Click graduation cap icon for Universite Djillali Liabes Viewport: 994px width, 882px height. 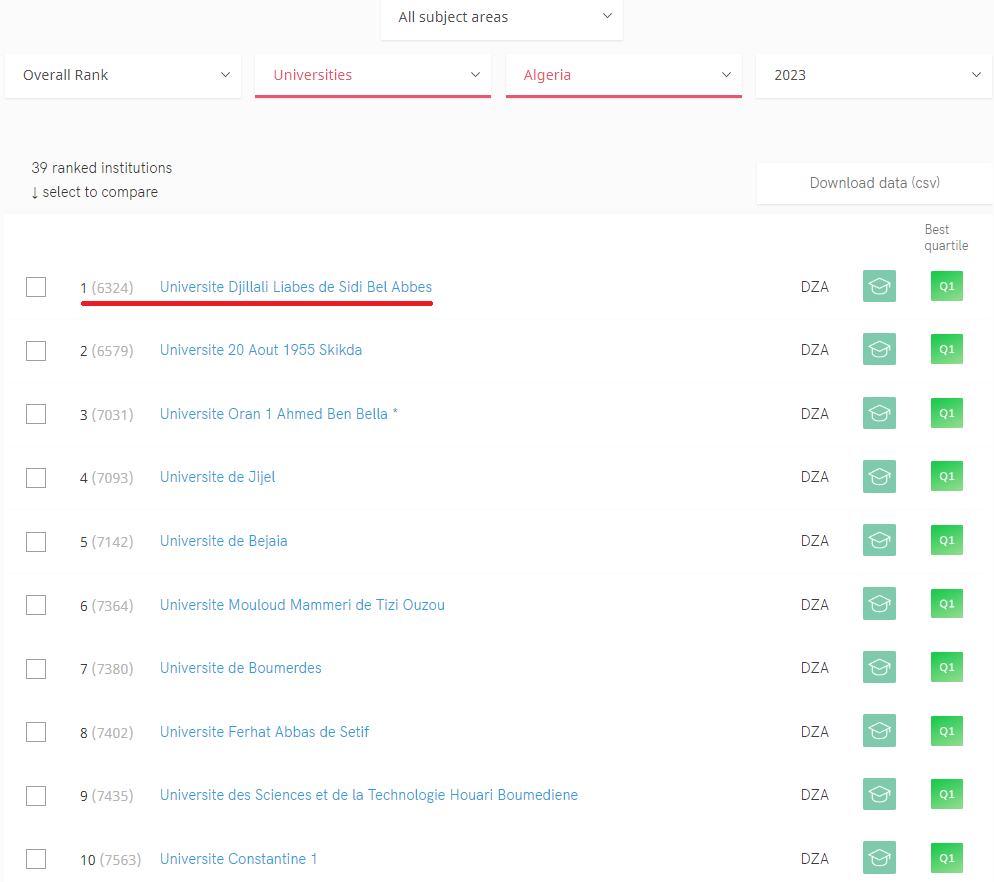[x=879, y=286]
